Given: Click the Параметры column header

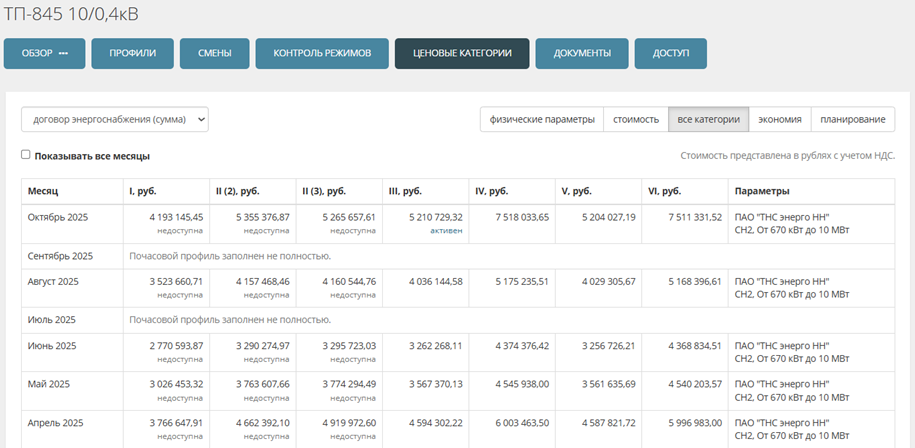Looking at the screenshot, I should click(x=762, y=191).
